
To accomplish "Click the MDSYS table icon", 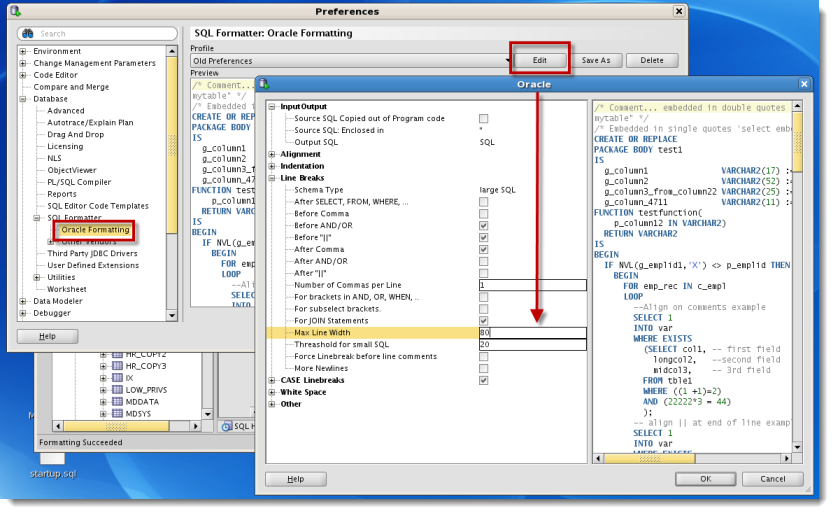I will 118,413.
